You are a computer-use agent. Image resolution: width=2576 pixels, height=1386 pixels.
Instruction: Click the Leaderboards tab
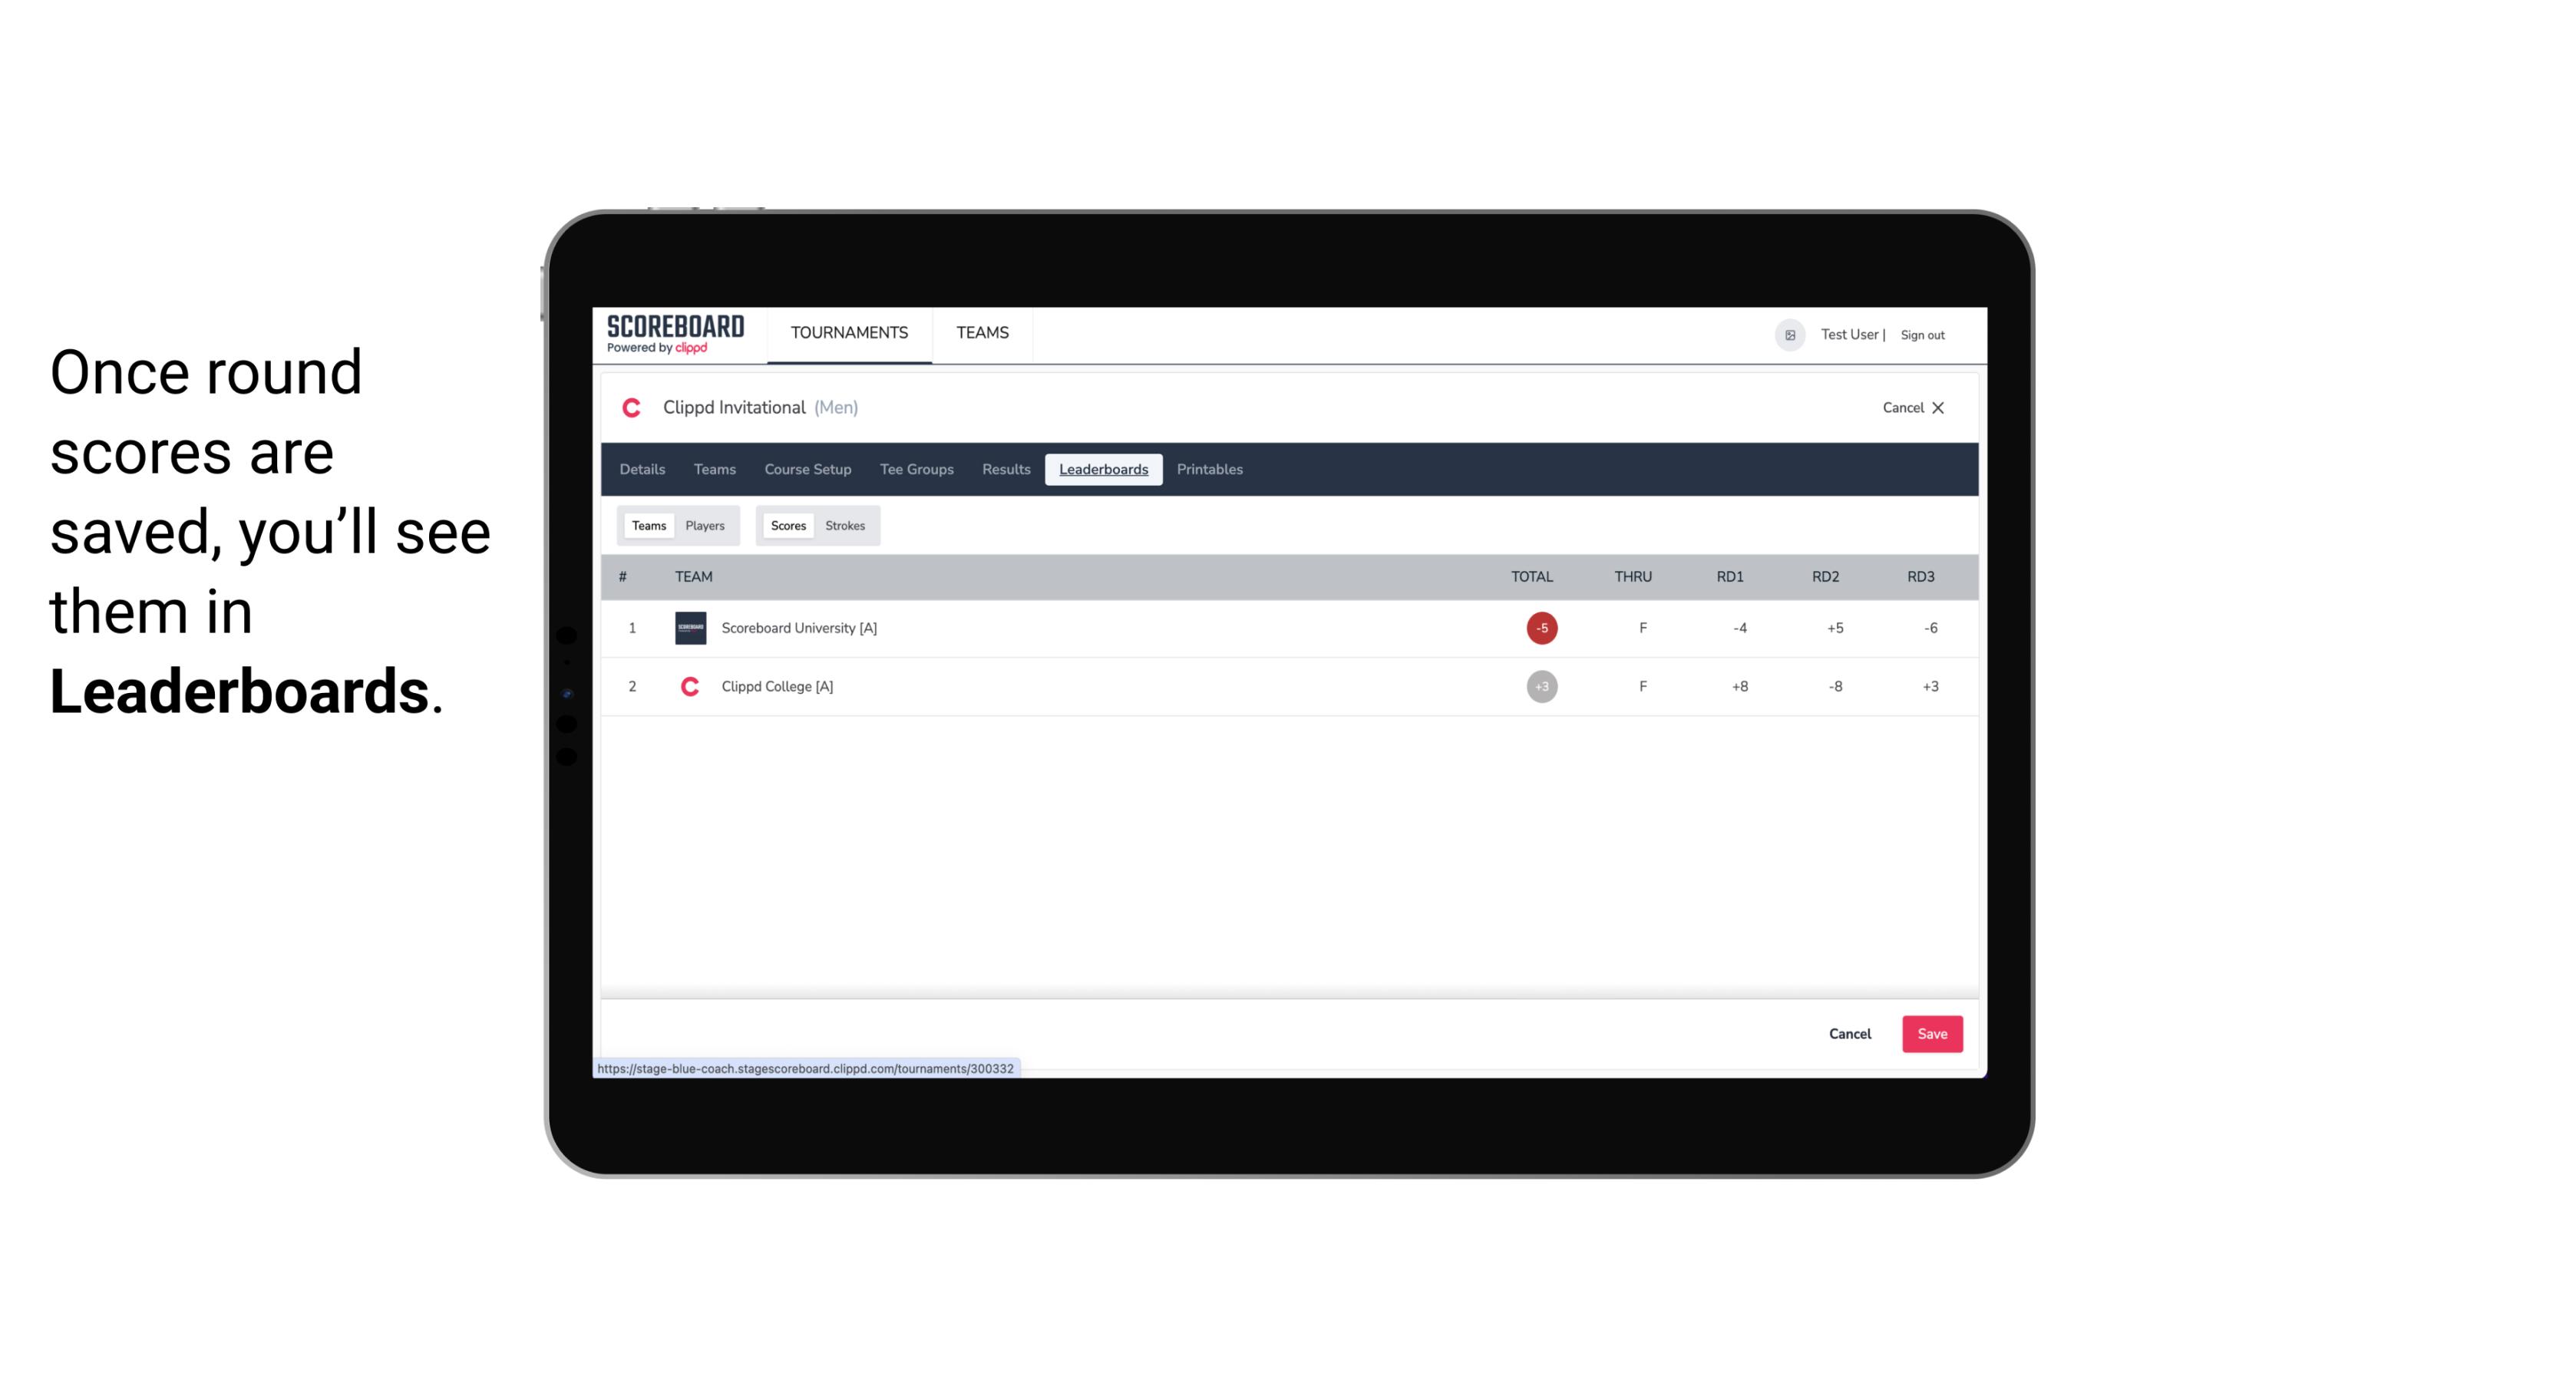coord(1103,470)
